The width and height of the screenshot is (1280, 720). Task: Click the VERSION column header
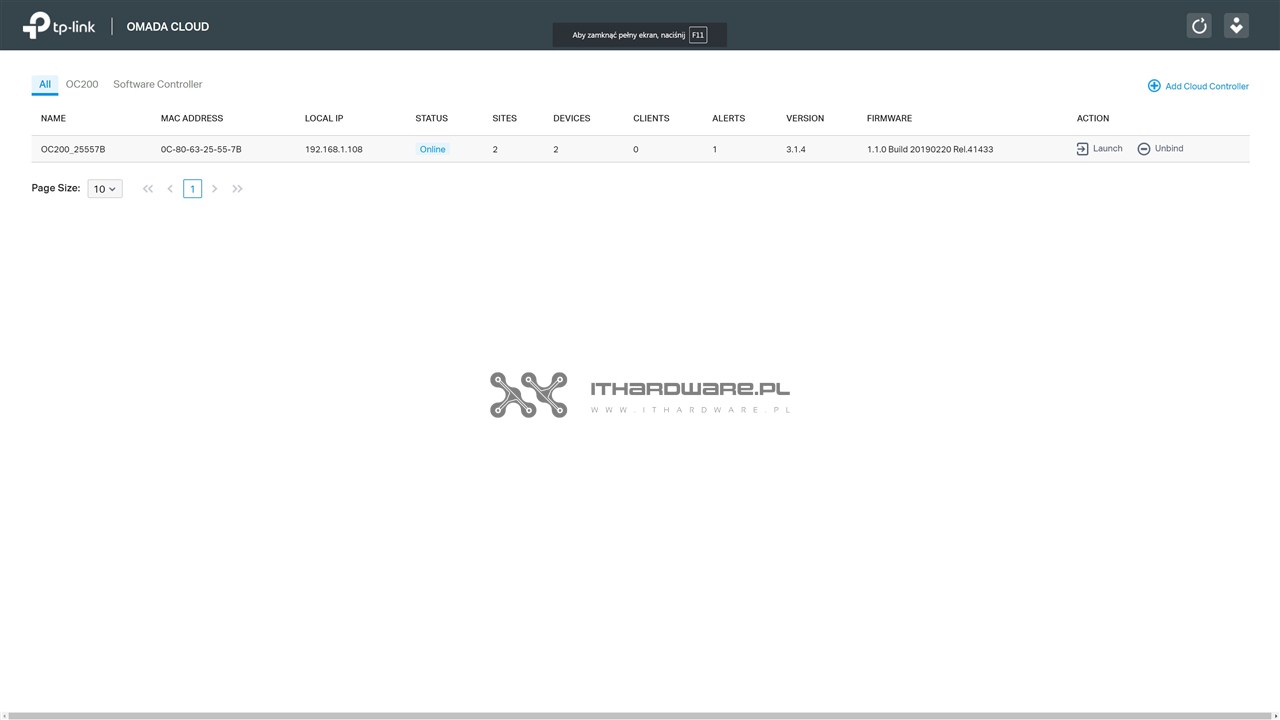click(805, 119)
